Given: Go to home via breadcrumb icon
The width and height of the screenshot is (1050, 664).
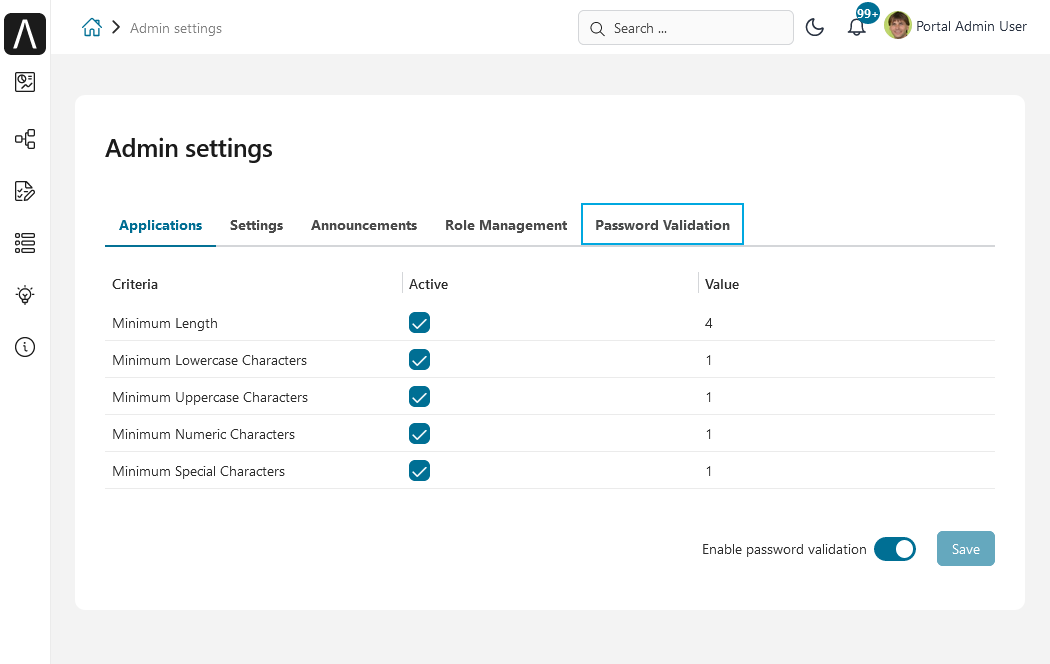Looking at the screenshot, I should point(92,27).
